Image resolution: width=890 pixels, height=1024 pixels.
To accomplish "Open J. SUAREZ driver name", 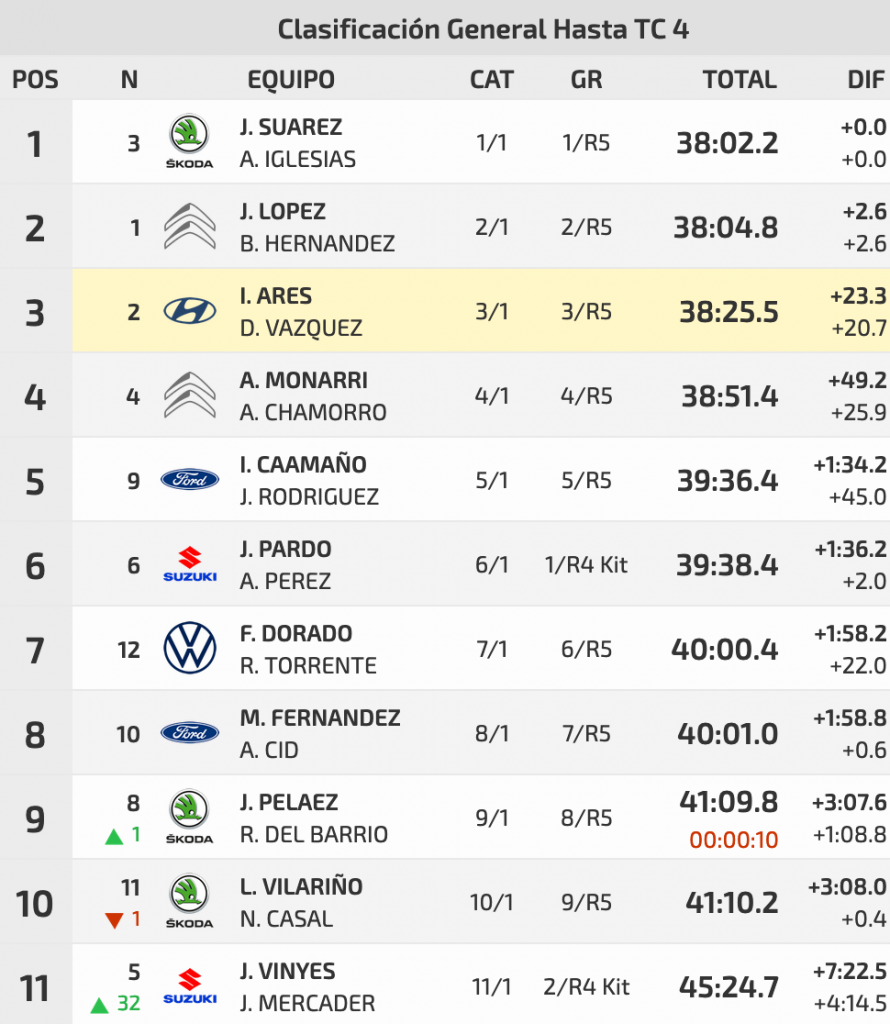I will [291, 128].
